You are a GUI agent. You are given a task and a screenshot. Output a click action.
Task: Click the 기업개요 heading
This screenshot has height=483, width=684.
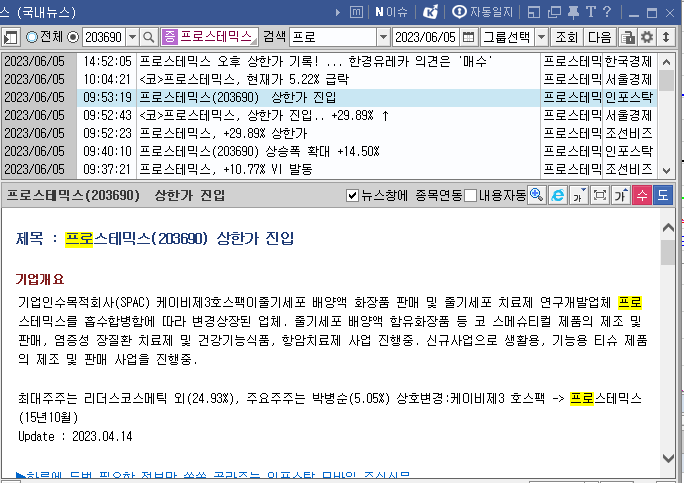[x=40, y=279]
